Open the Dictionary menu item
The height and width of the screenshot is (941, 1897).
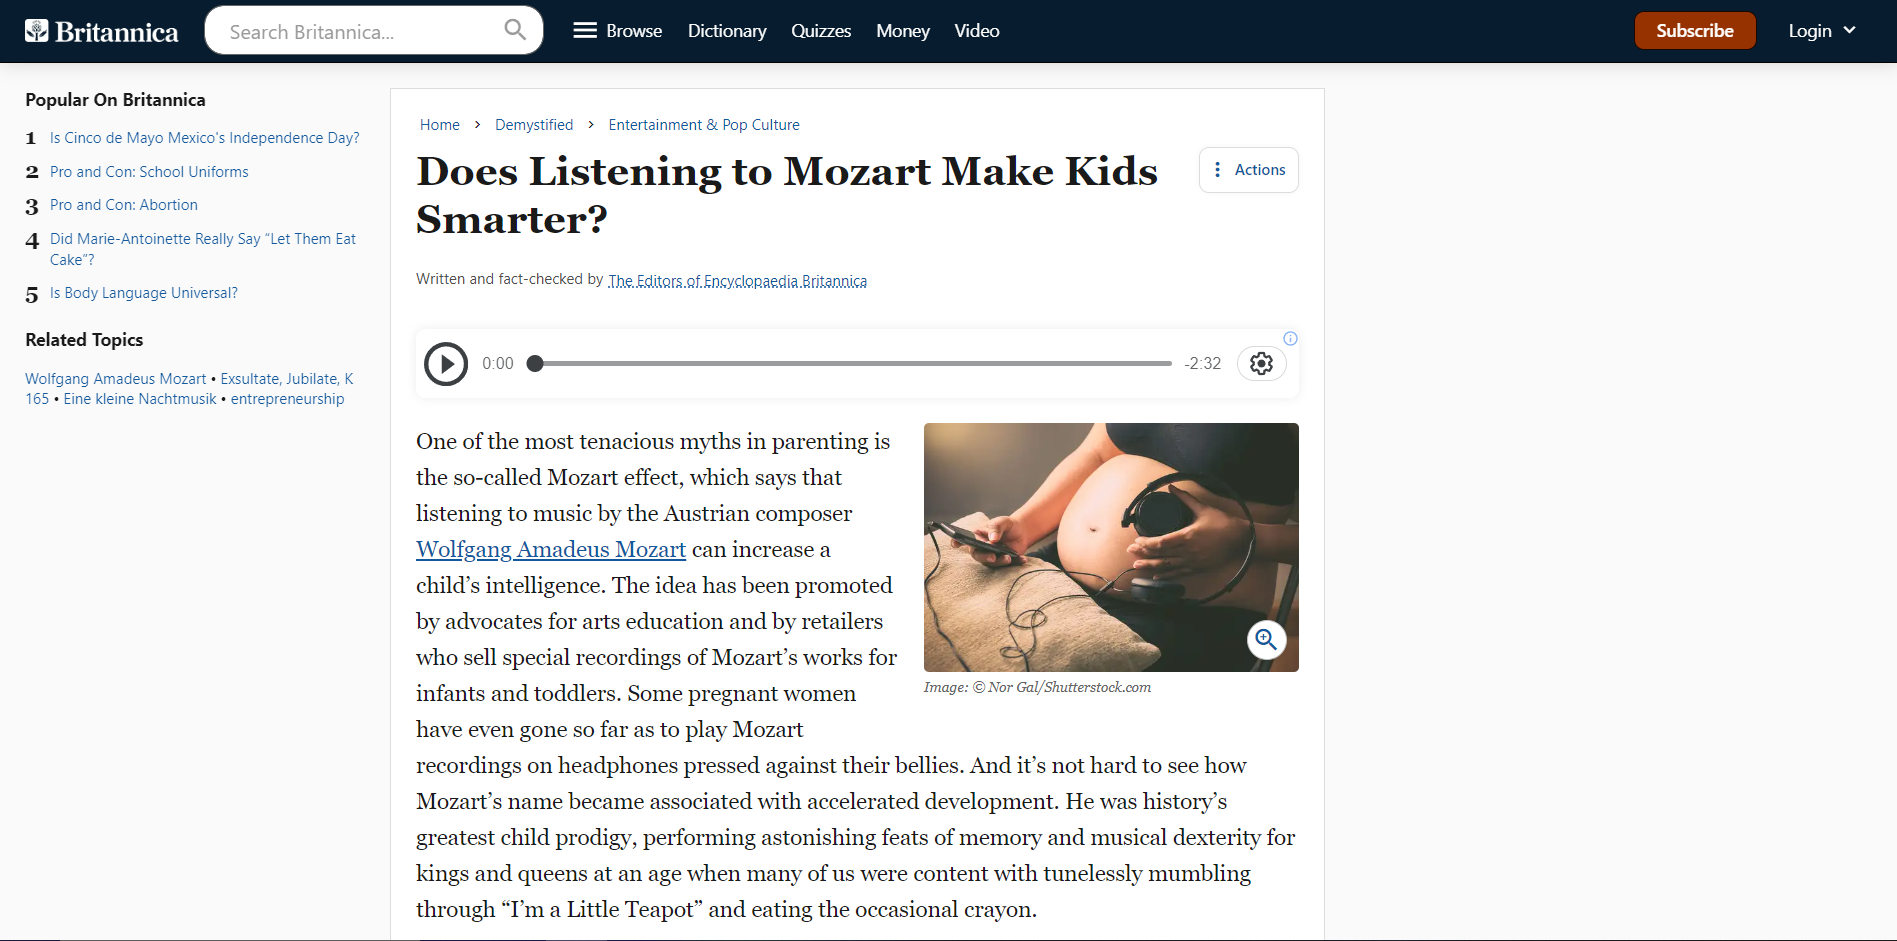pyautogui.click(x=727, y=31)
